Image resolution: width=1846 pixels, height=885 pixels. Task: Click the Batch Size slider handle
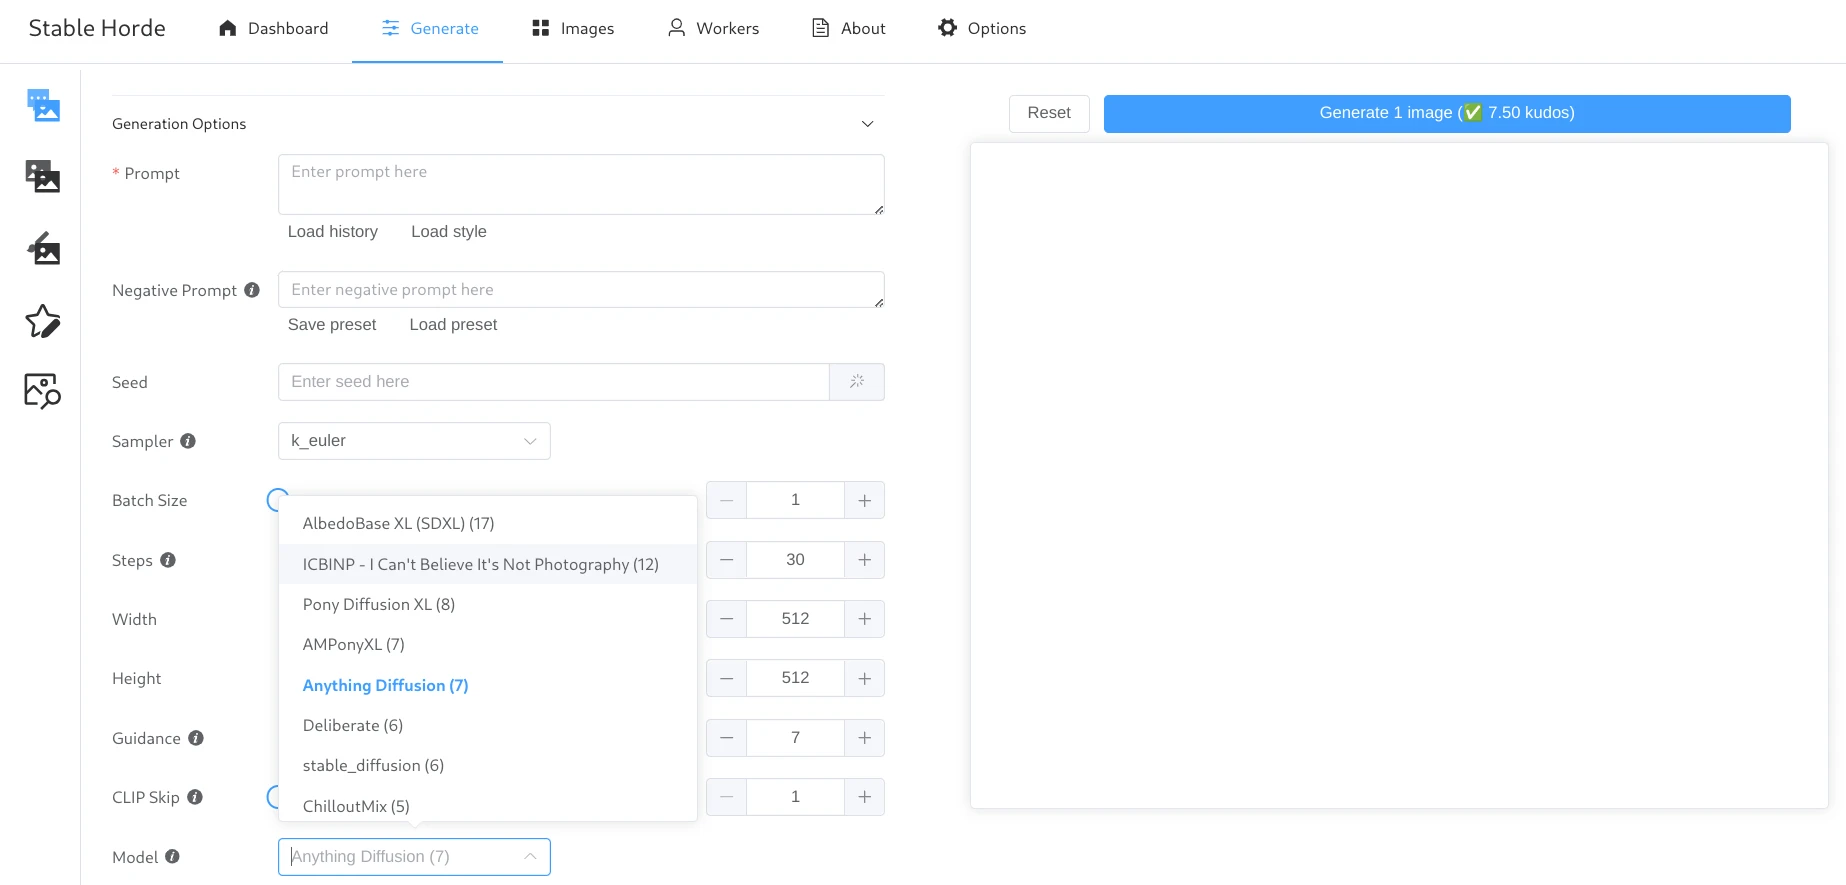tap(278, 500)
